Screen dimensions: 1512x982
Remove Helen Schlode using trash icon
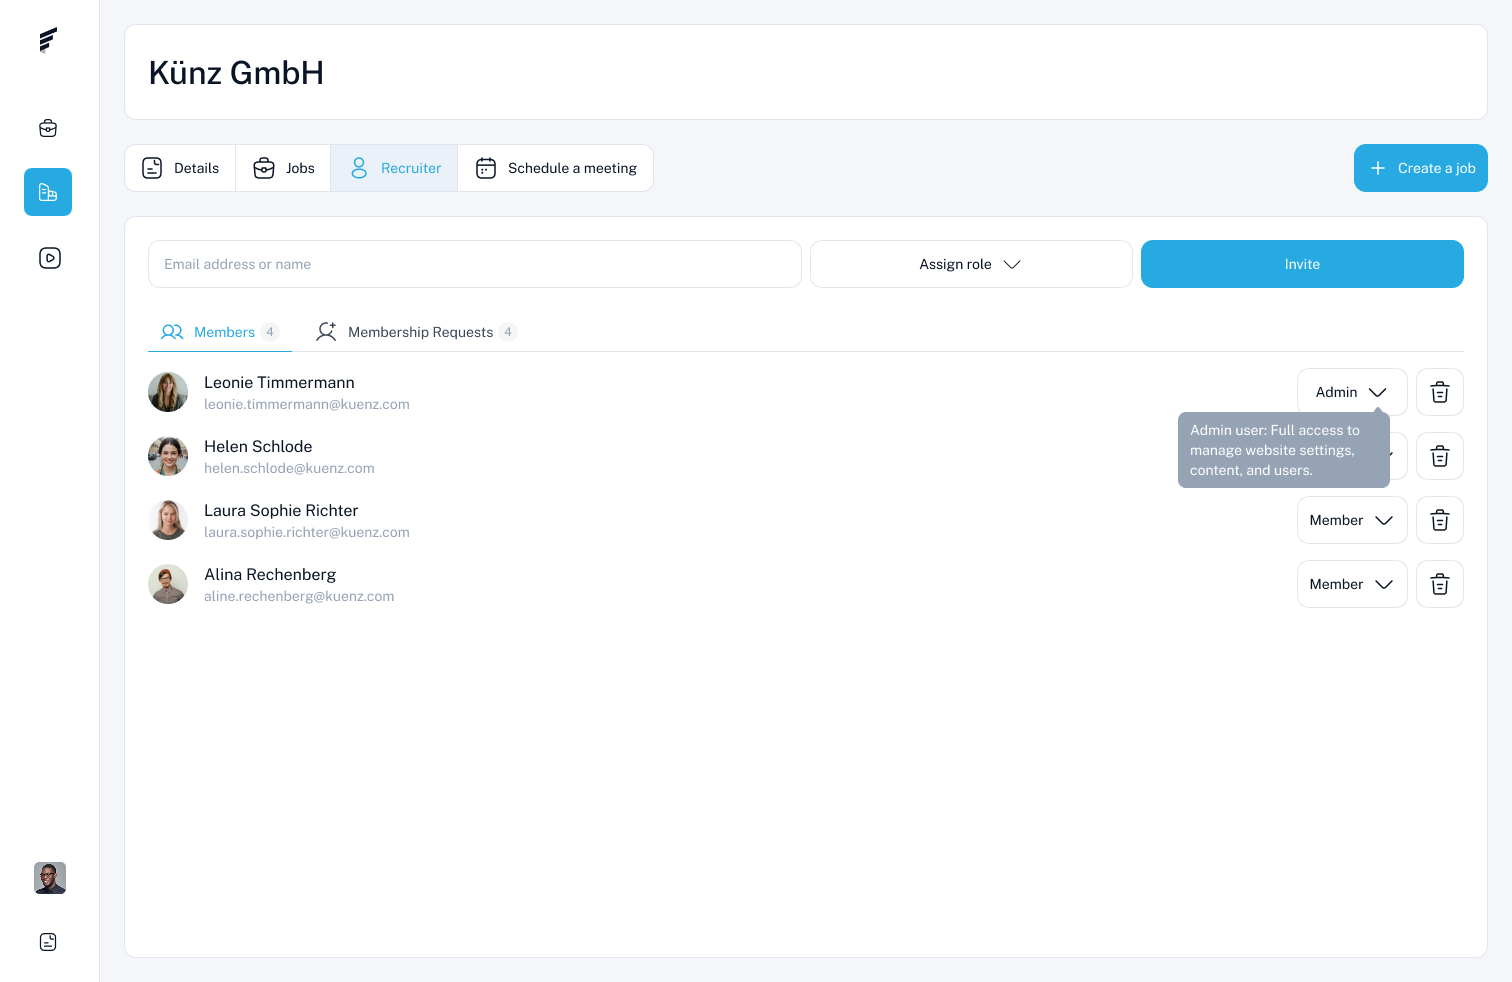(1440, 456)
